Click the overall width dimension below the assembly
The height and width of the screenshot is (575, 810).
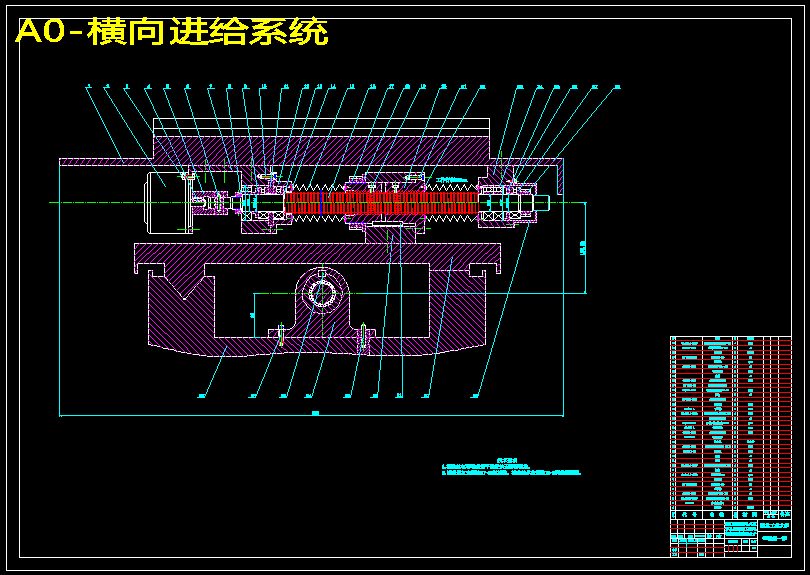click(311, 414)
